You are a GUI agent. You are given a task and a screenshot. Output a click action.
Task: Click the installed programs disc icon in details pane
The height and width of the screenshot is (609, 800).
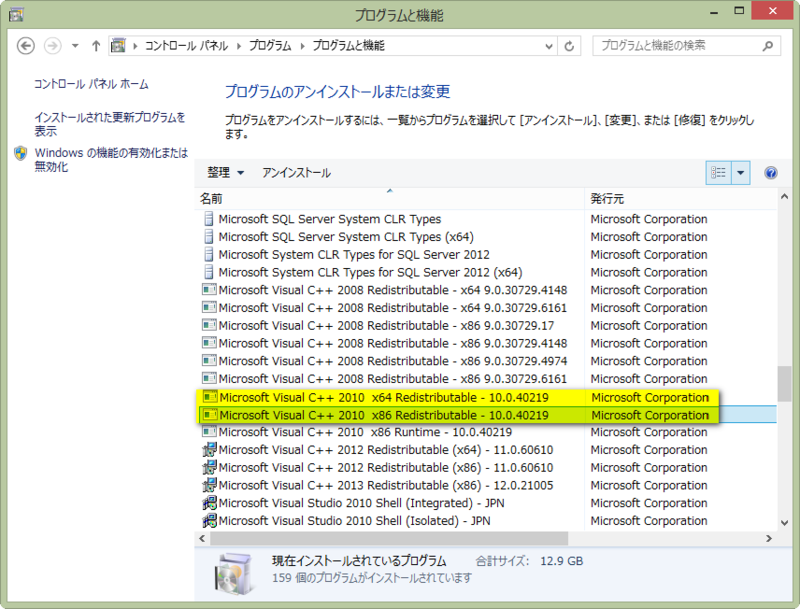(x=233, y=574)
